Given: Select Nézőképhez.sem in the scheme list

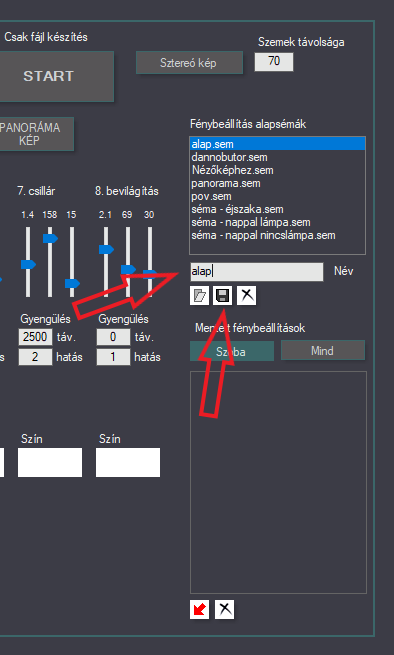Looking at the screenshot, I should click(277, 170).
